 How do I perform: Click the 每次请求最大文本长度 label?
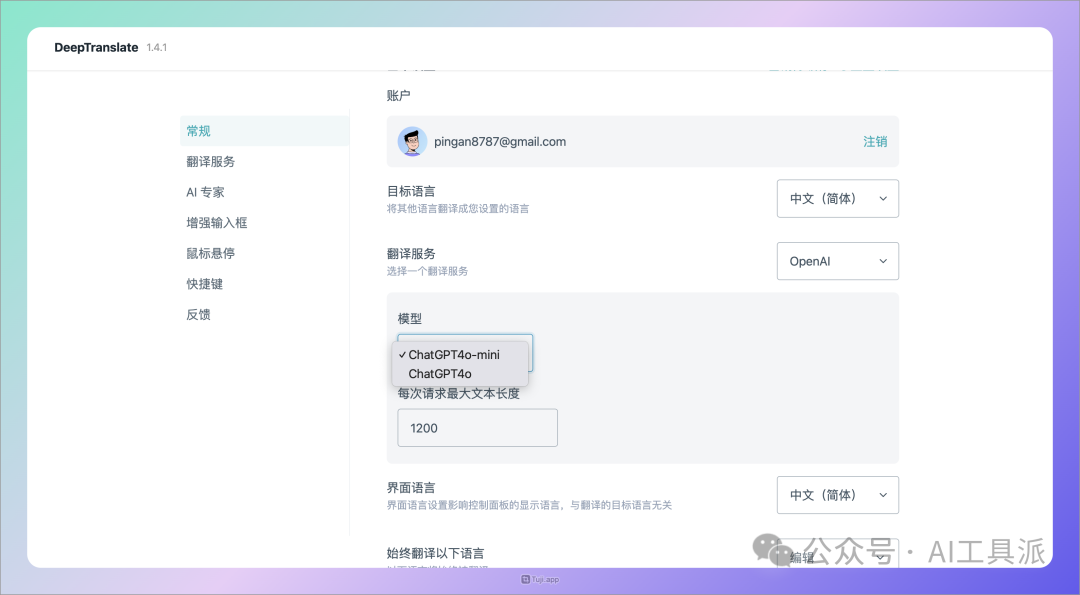[x=458, y=393]
